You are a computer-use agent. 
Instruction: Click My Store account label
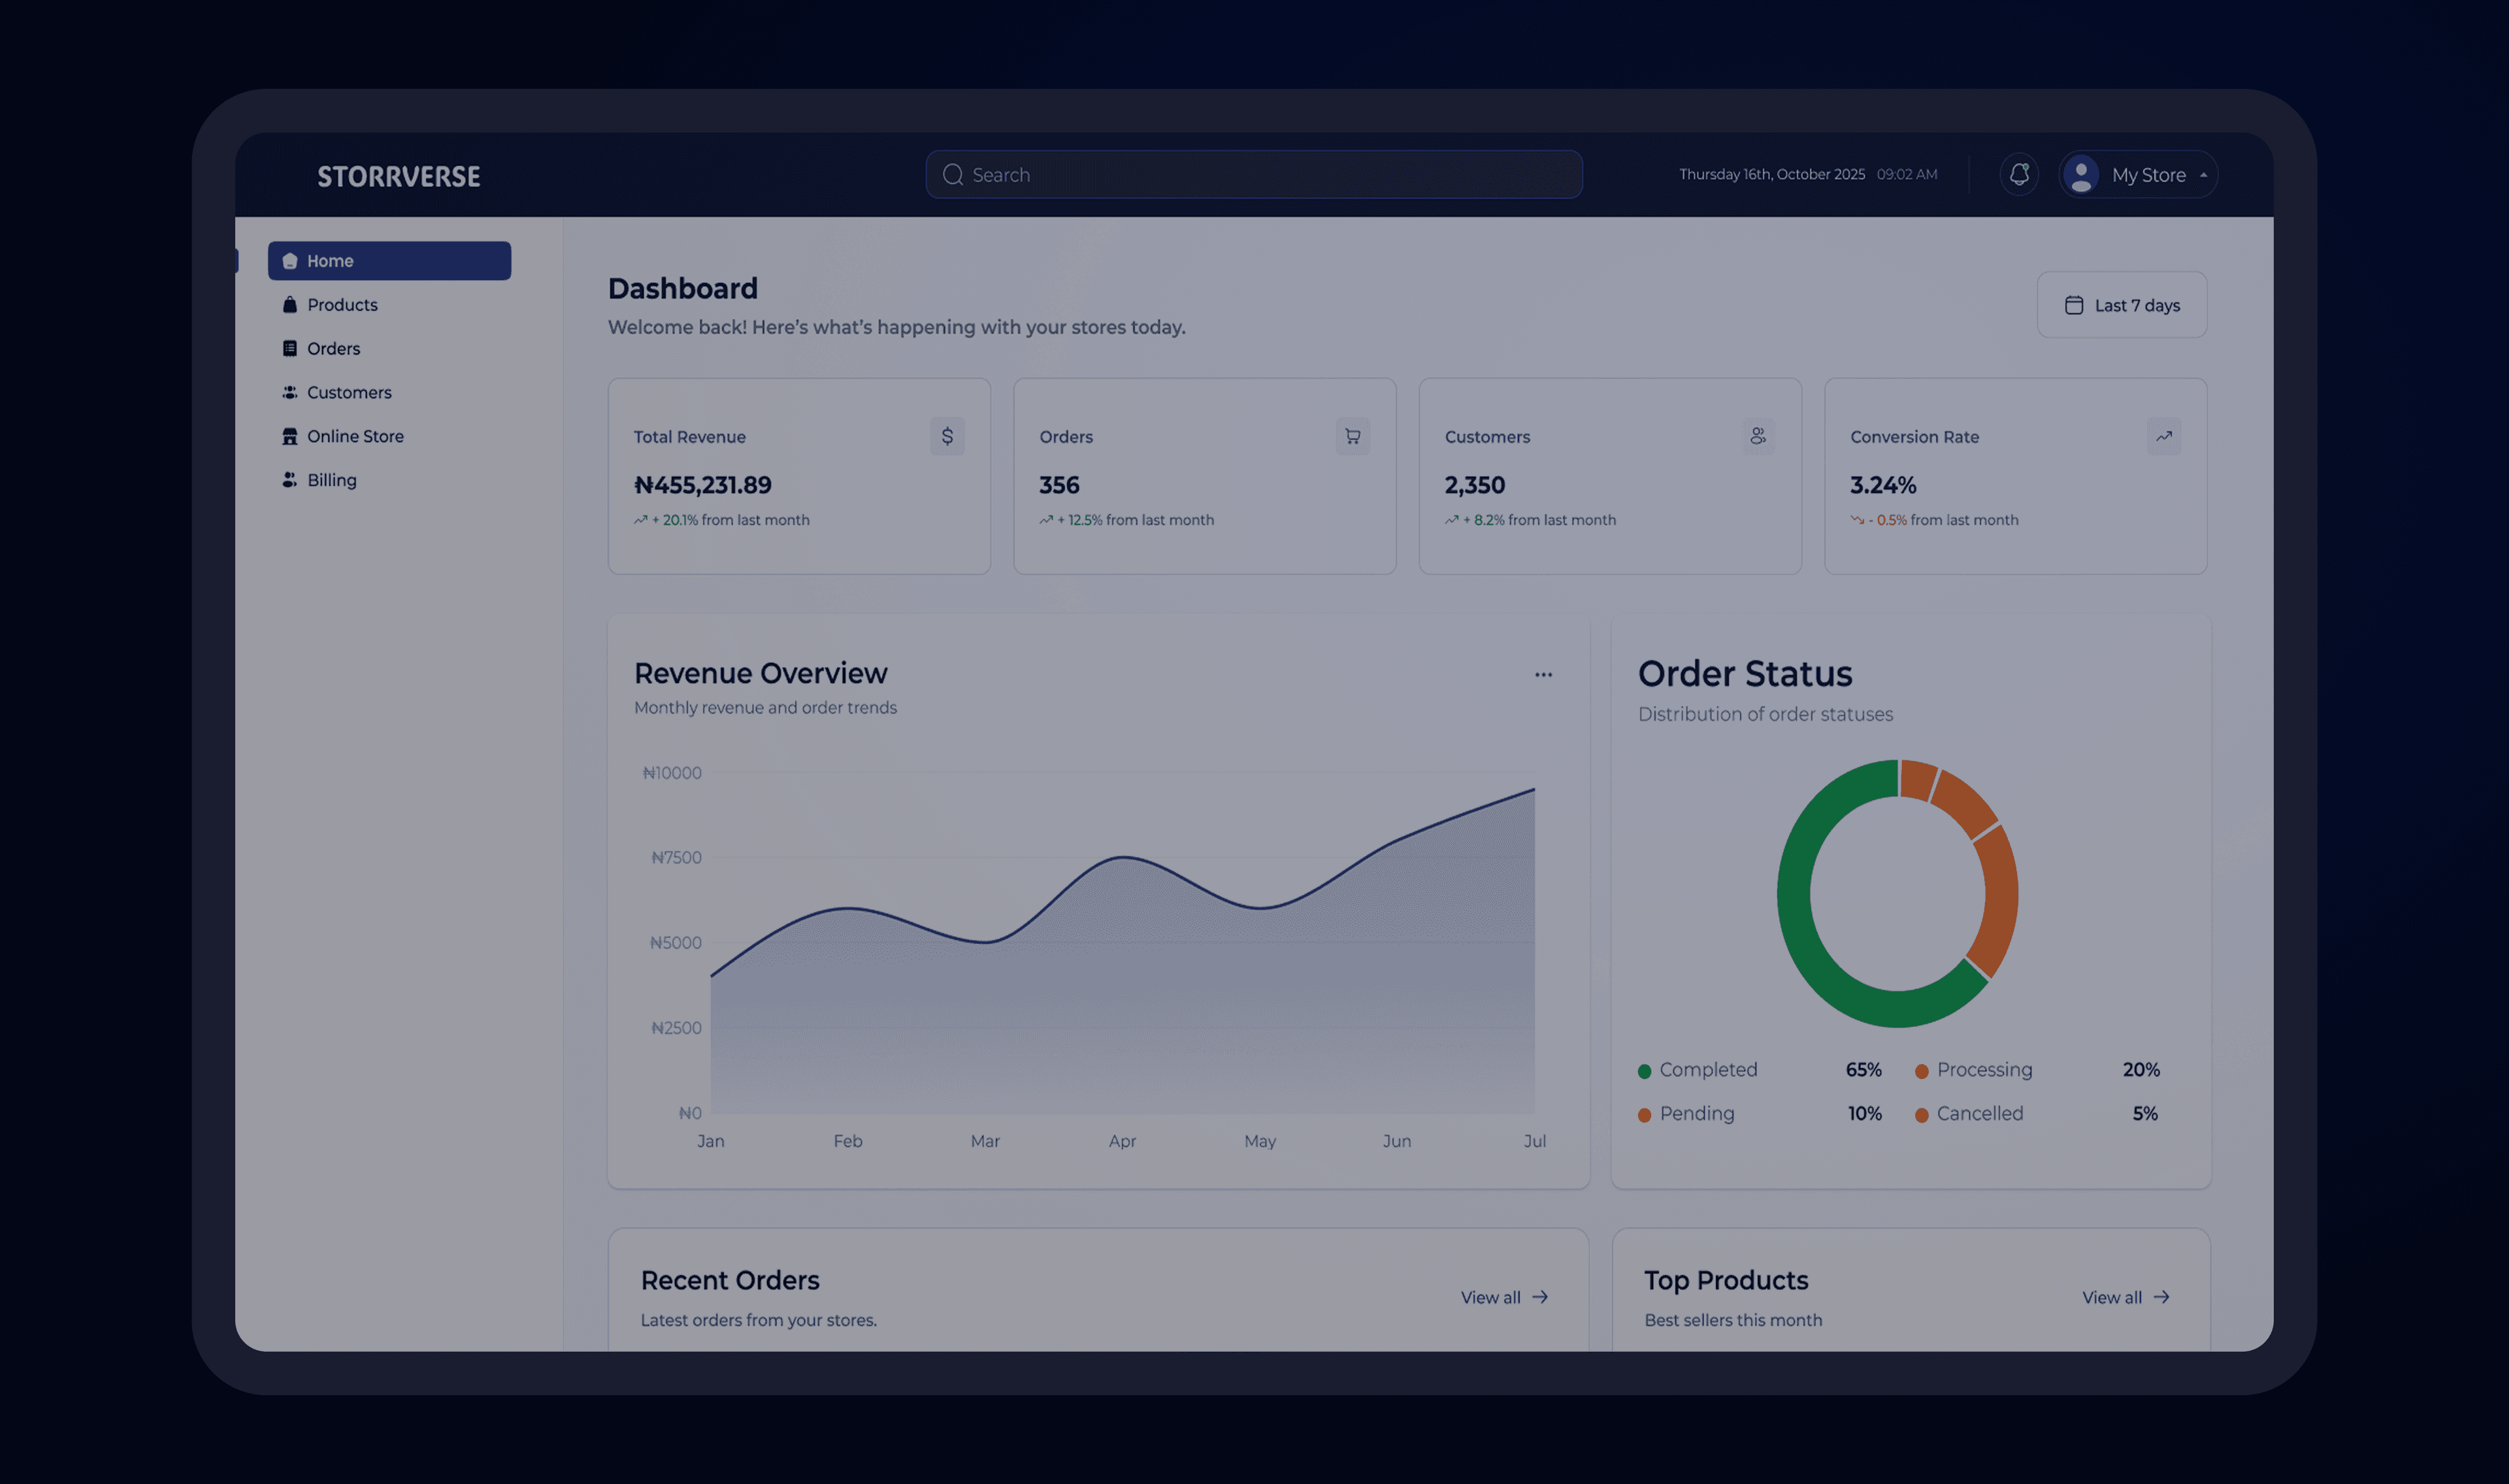point(2149,175)
